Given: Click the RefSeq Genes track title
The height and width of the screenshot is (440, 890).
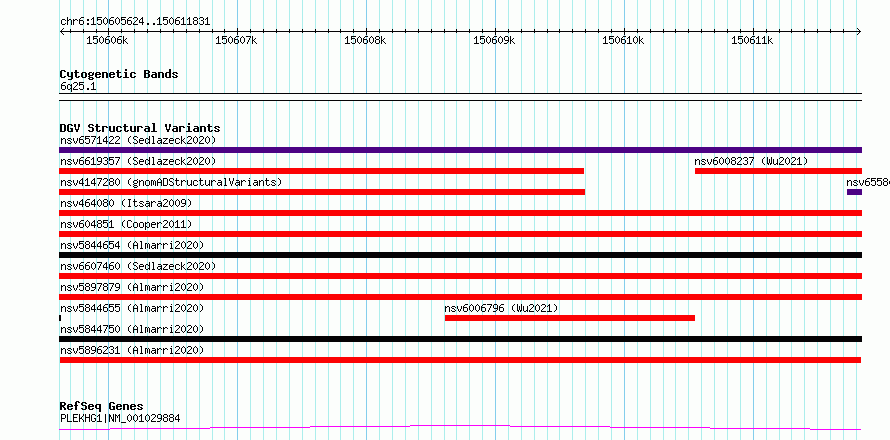Looking at the screenshot, I should (x=101, y=407).
